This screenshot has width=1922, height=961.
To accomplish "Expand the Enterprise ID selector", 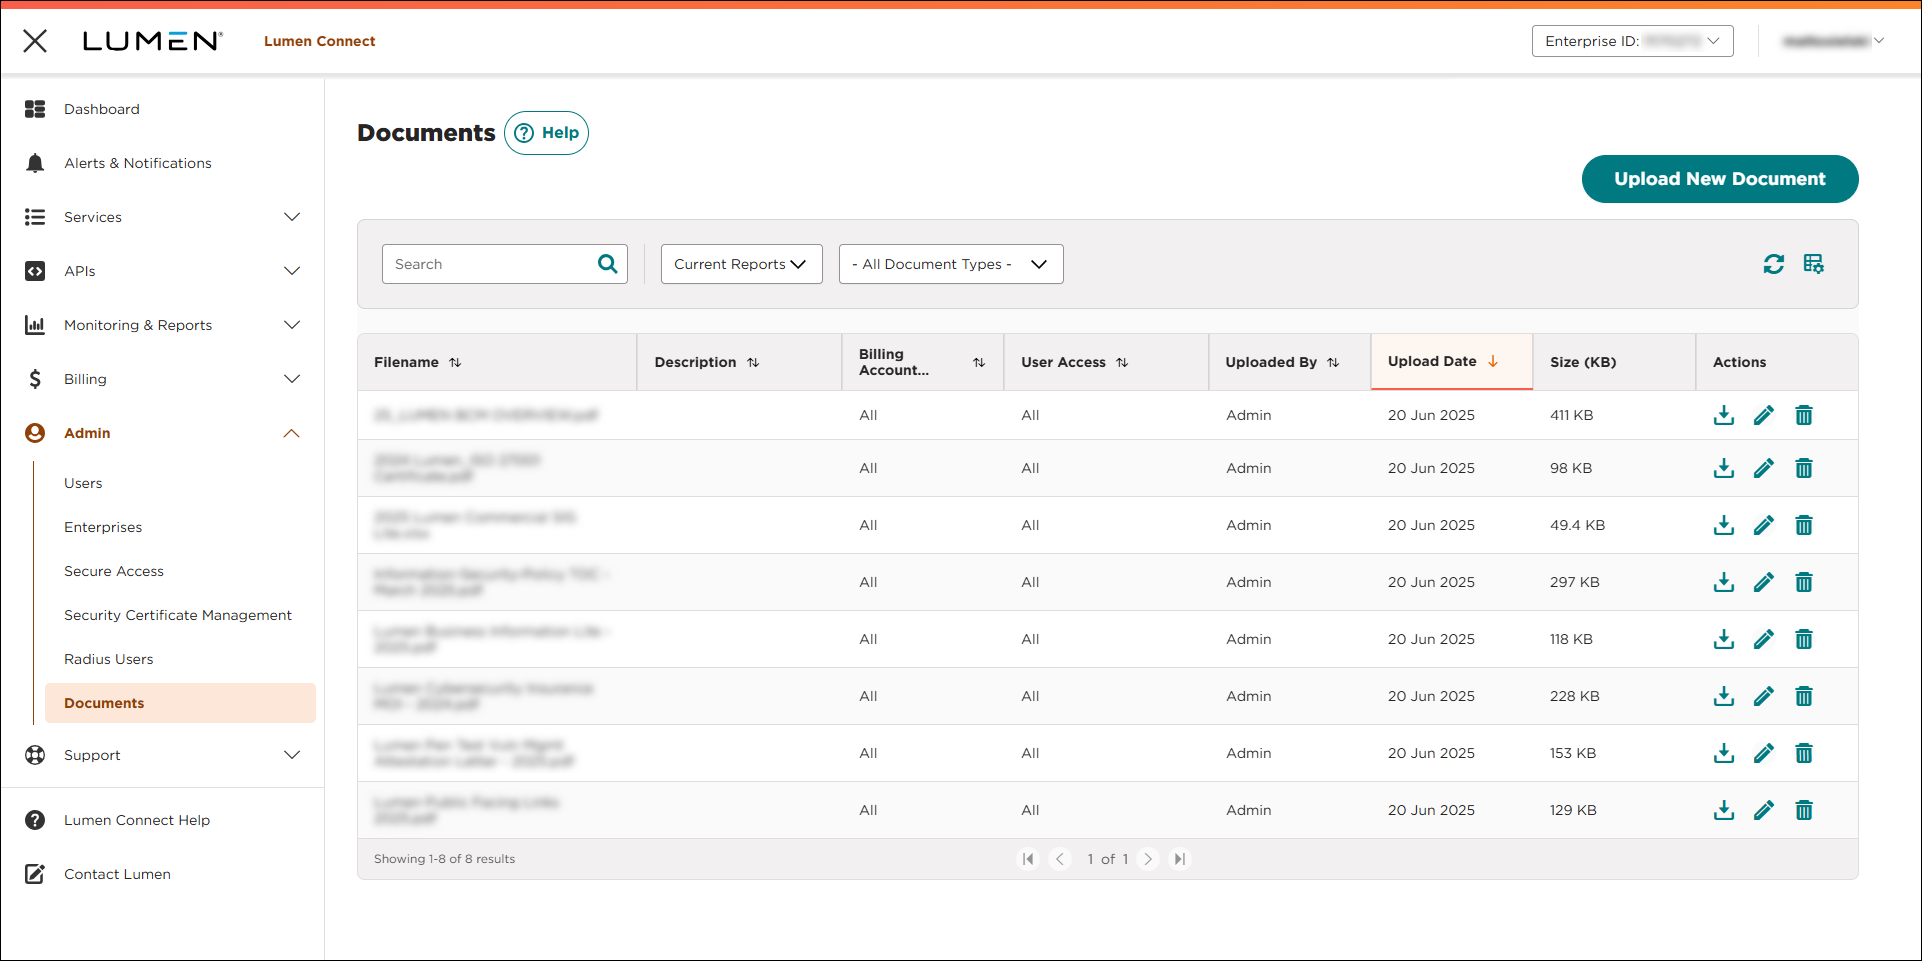I will 1632,41.
